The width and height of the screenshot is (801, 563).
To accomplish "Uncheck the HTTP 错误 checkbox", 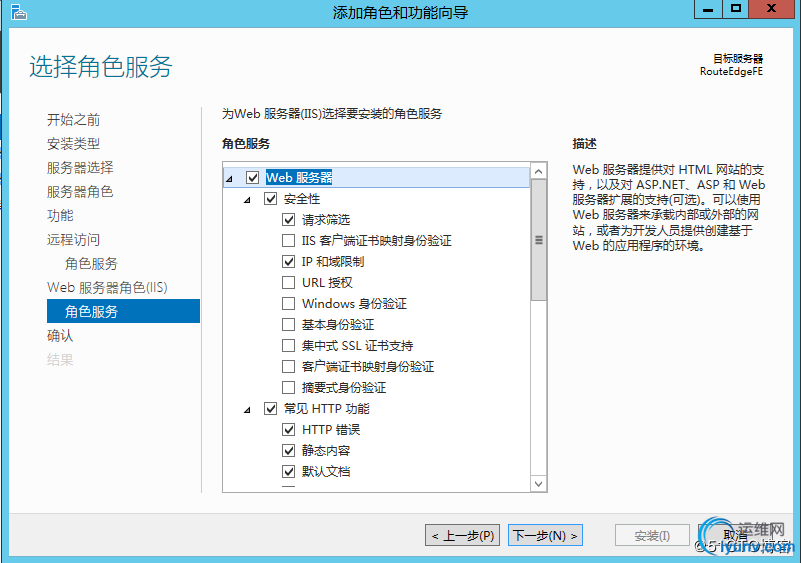I will 288,430.
